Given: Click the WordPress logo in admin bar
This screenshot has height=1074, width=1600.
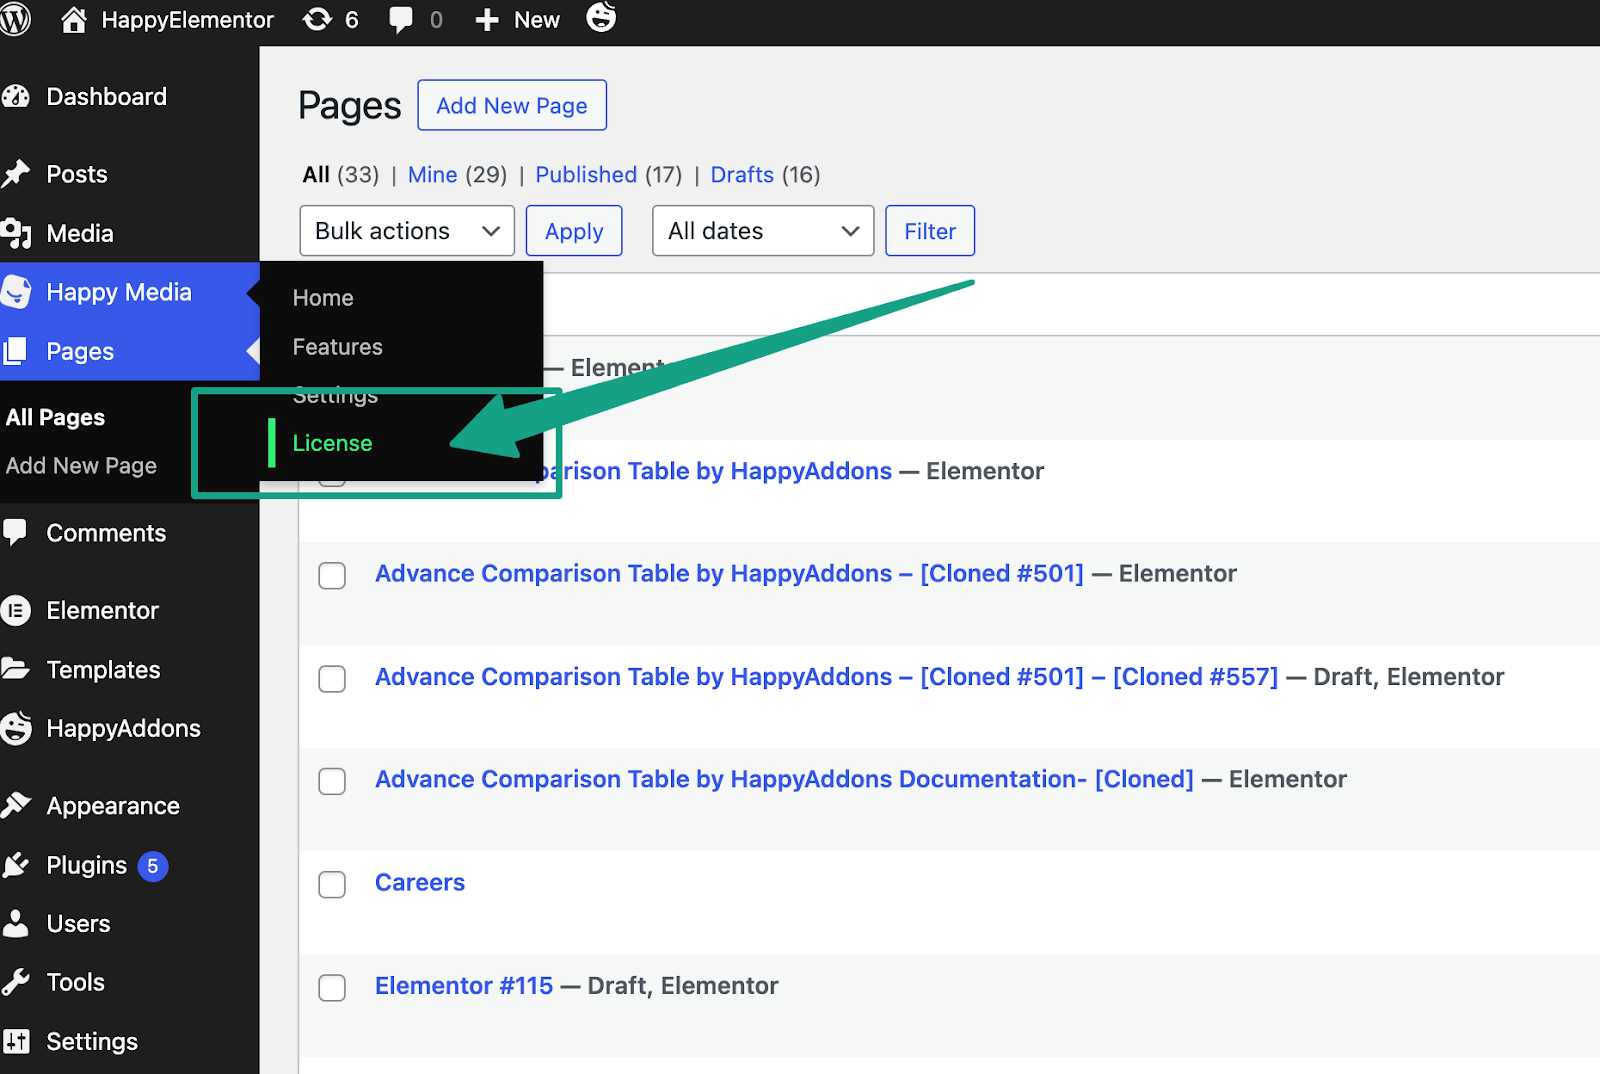Looking at the screenshot, I should [x=14, y=20].
